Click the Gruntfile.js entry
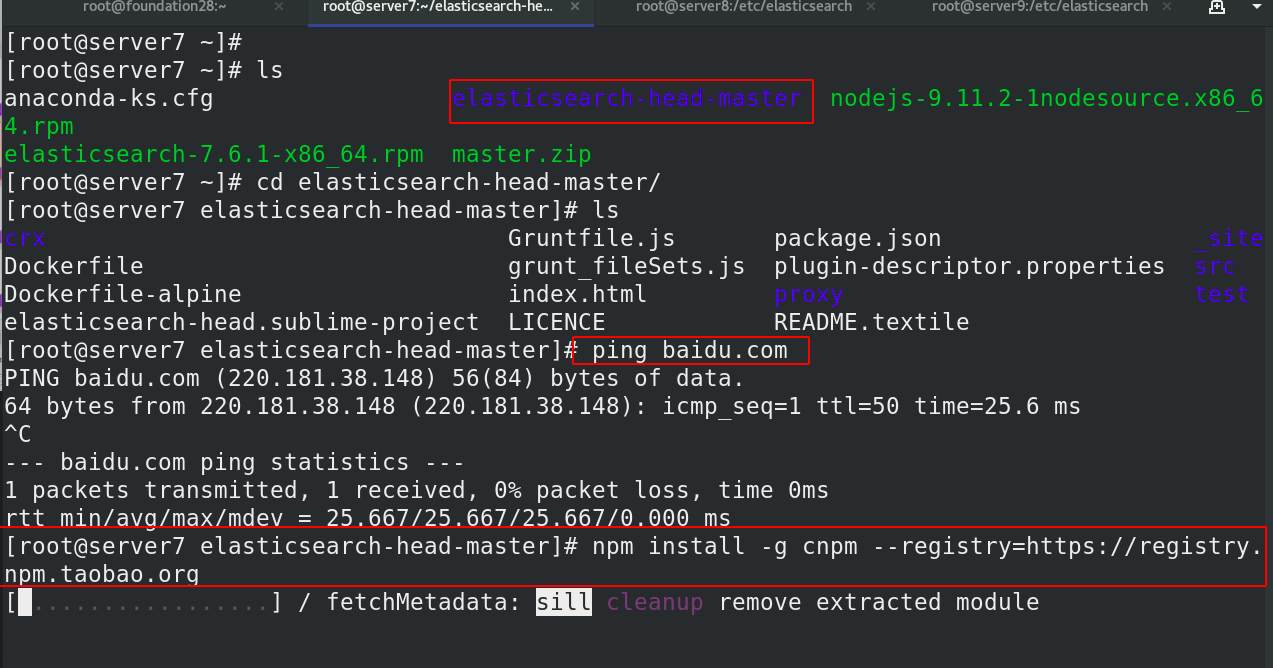 592,239
